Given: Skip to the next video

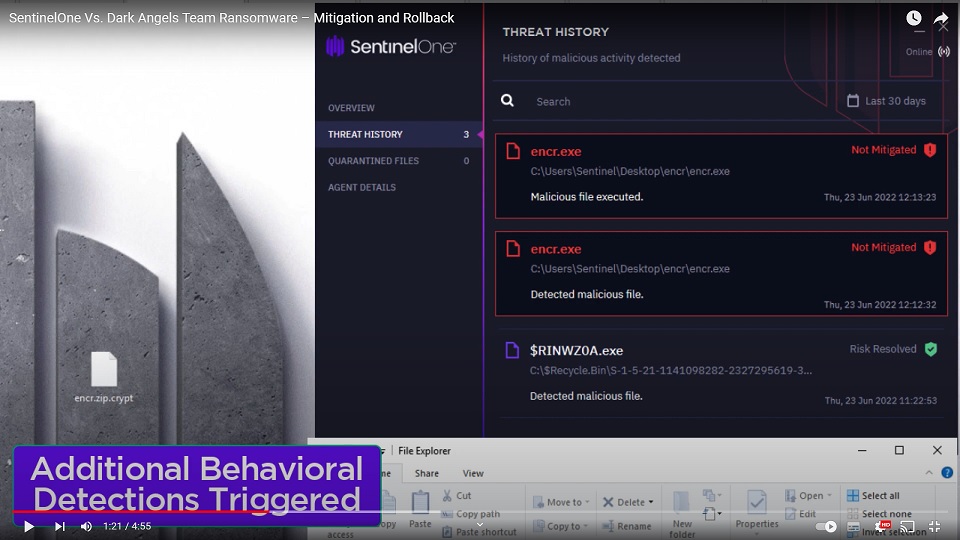Looking at the screenshot, I should 60,526.
